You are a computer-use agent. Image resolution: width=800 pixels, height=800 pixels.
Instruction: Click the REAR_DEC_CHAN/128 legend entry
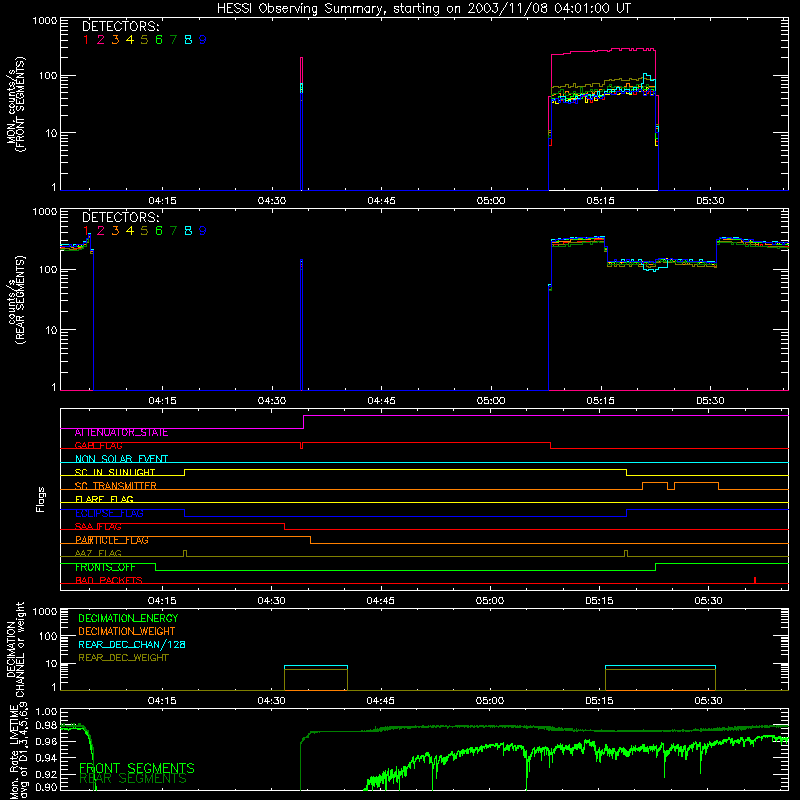pyautogui.click(x=132, y=645)
